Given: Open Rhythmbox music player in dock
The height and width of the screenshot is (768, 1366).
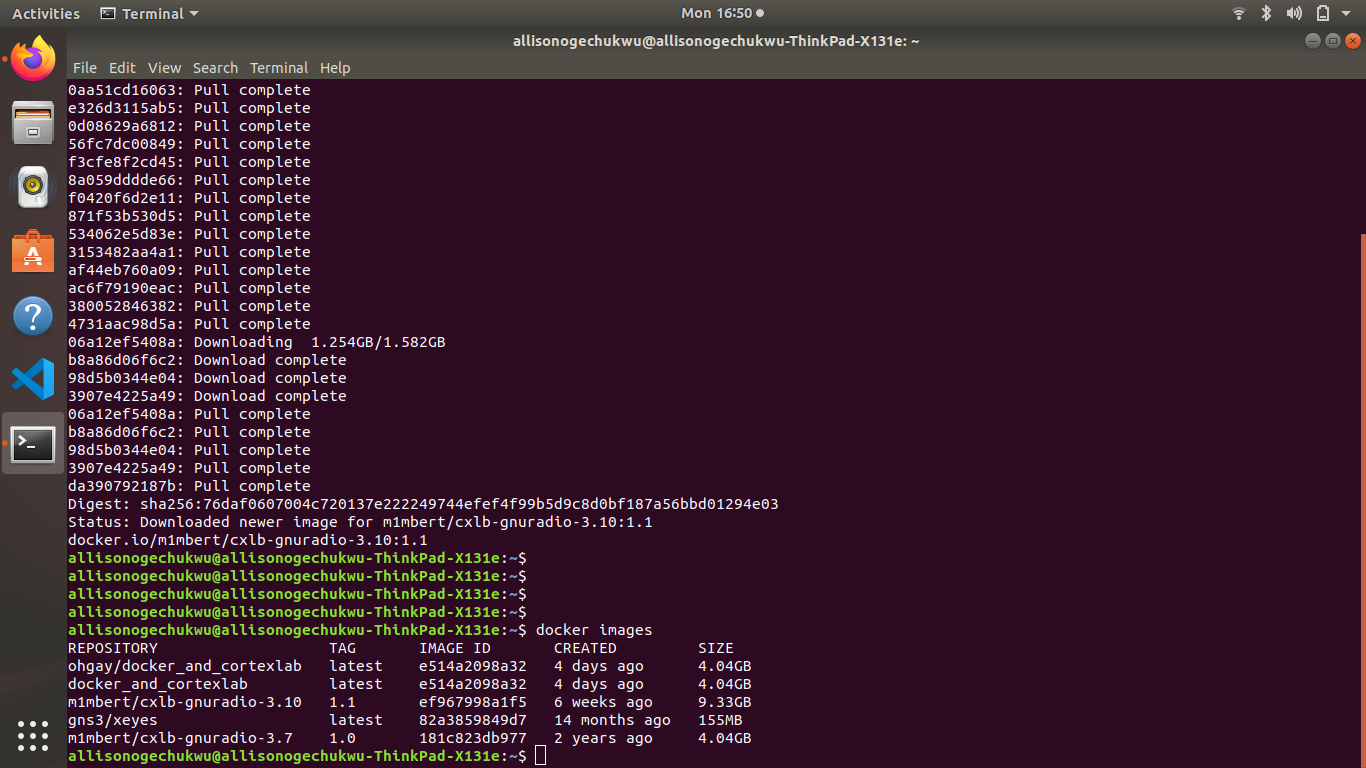Looking at the screenshot, I should coord(33,187).
